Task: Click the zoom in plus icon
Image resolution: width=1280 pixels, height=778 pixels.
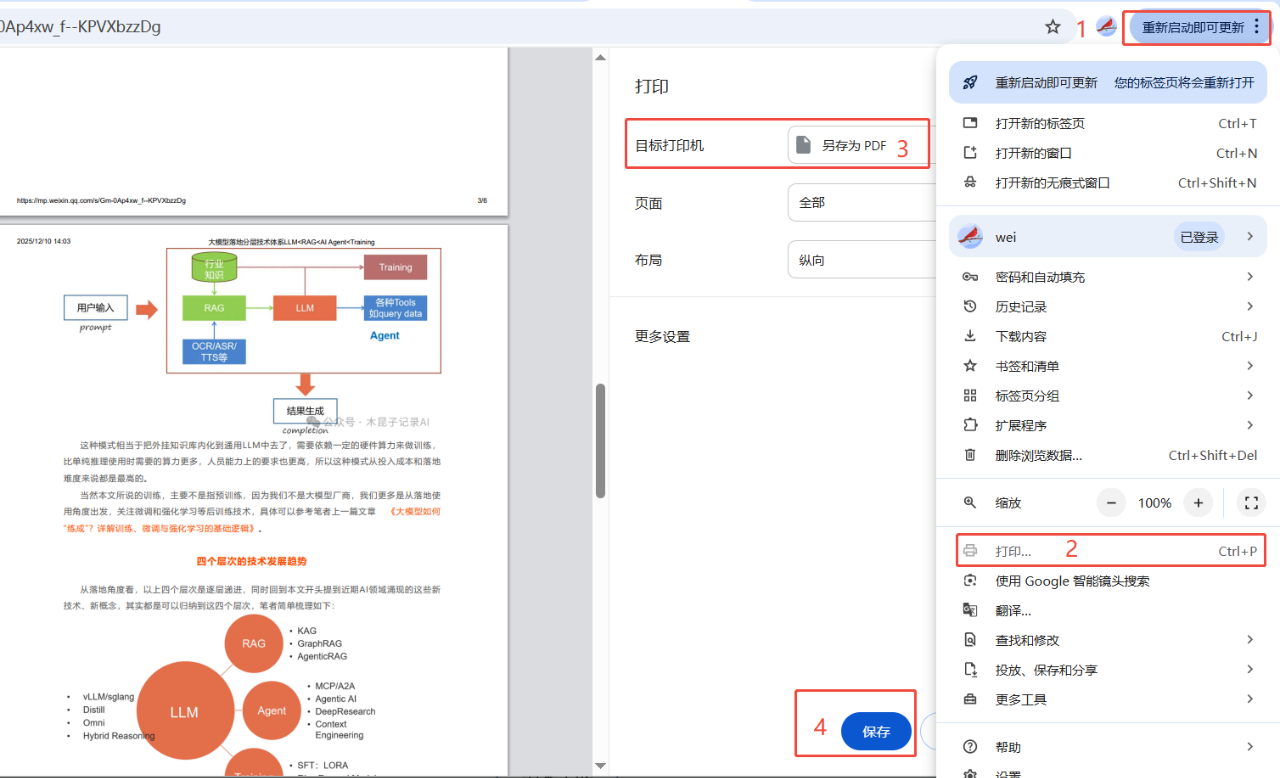Action: [1198, 502]
